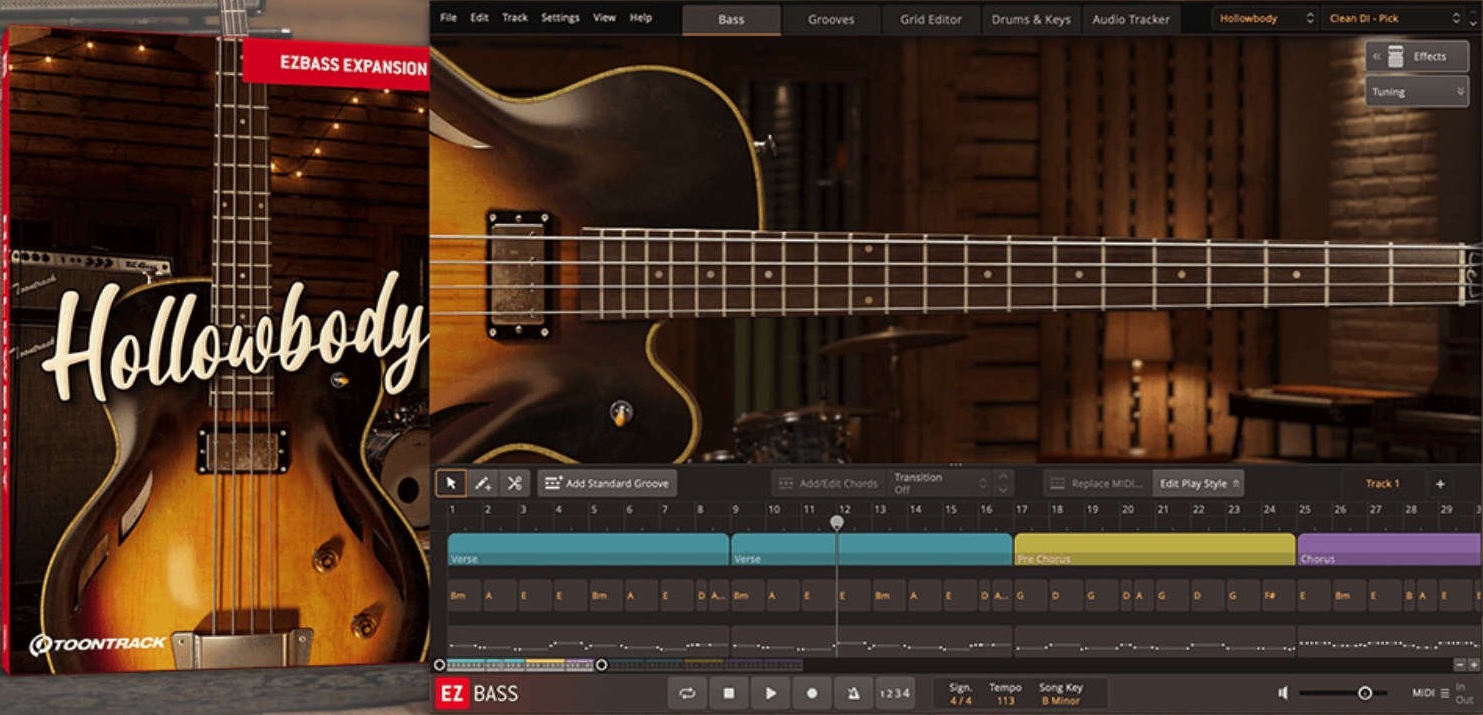1483x715 pixels.
Task: Click the song overview loop end handle
Action: (601, 665)
